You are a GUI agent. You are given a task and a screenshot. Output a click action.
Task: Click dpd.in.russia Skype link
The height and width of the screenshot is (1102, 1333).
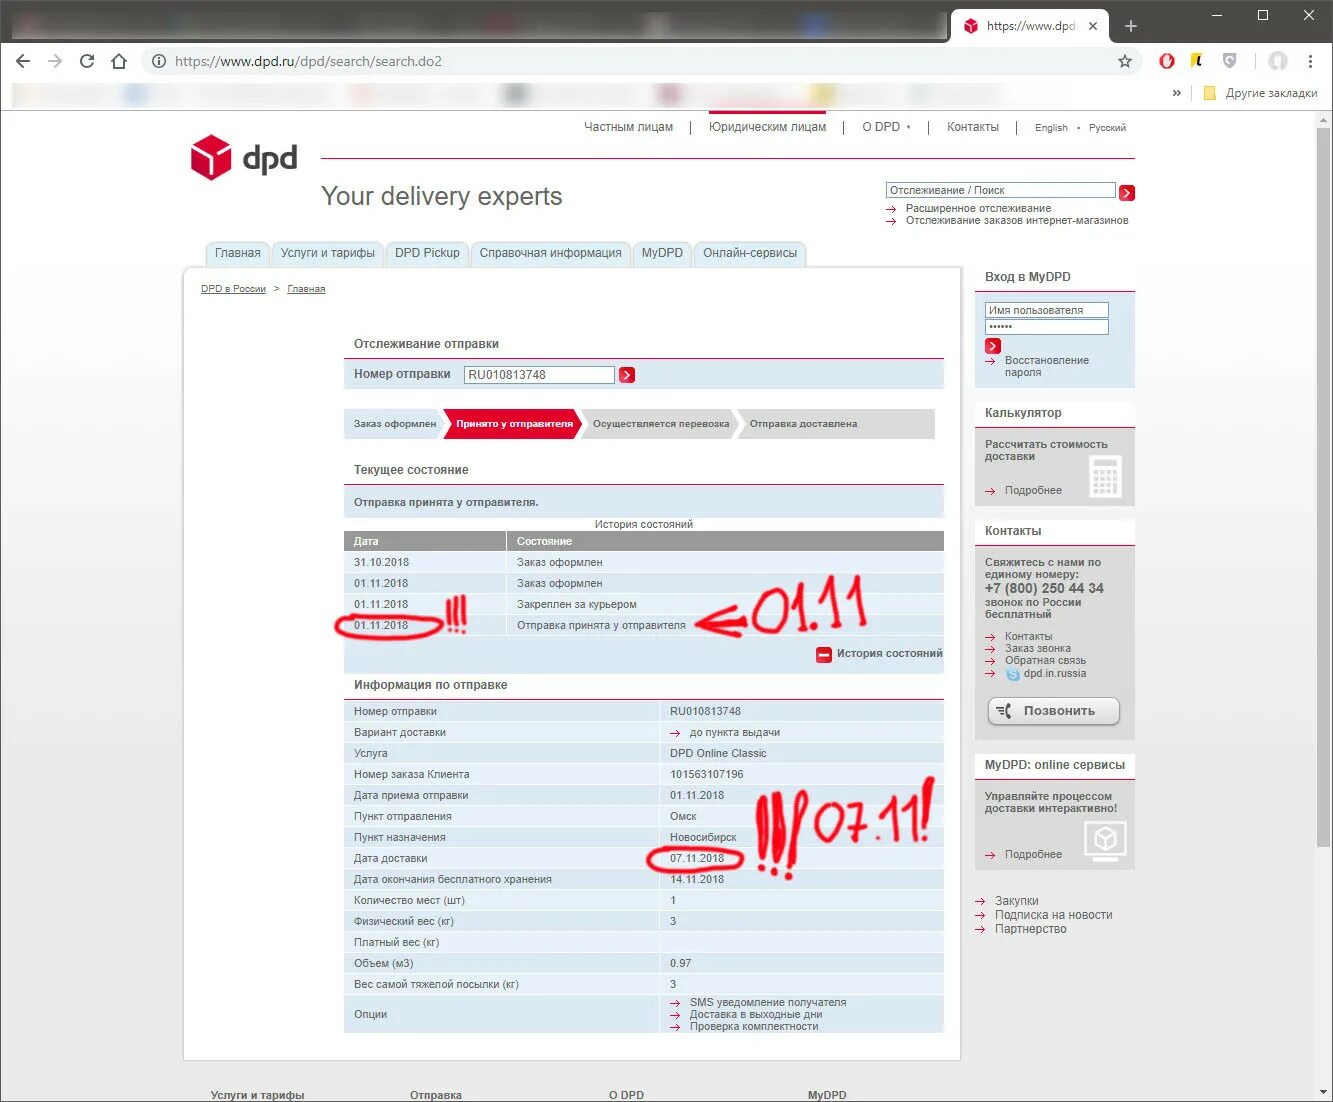point(1054,674)
